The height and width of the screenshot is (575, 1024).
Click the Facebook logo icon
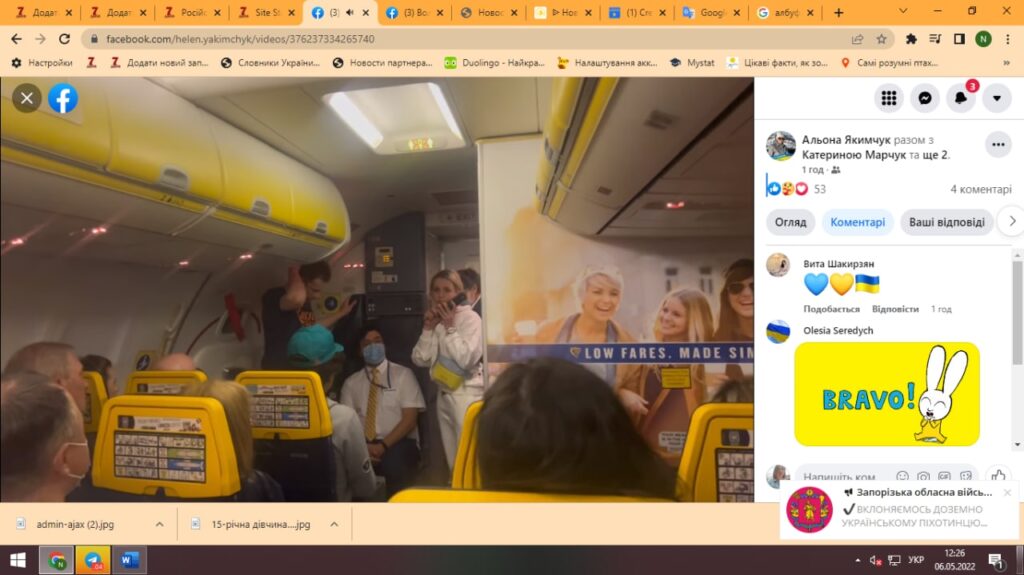(x=63, y=98)
